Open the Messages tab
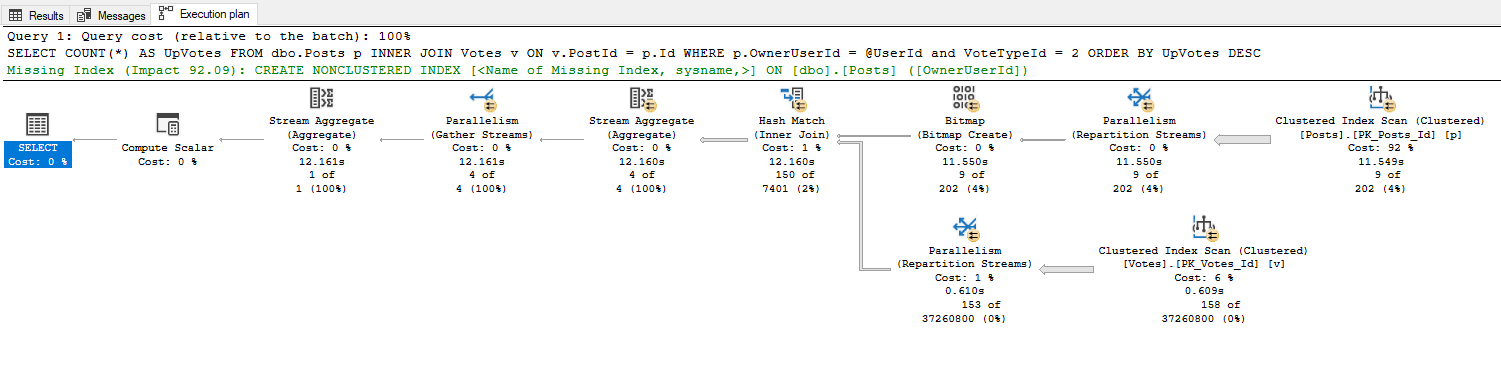The height and width of the screenshot is (373, 1501). tap(111, 15)
